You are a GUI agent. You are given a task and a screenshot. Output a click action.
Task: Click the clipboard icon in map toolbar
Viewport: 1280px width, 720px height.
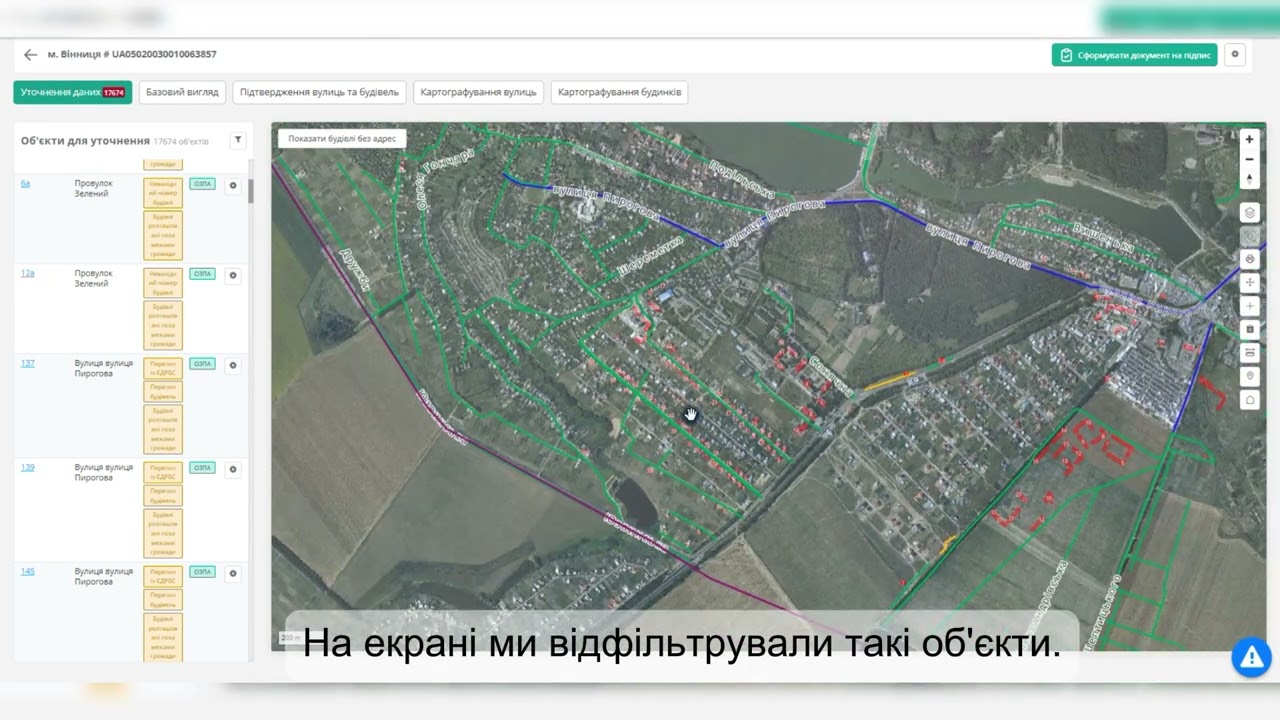[1249, 329]
